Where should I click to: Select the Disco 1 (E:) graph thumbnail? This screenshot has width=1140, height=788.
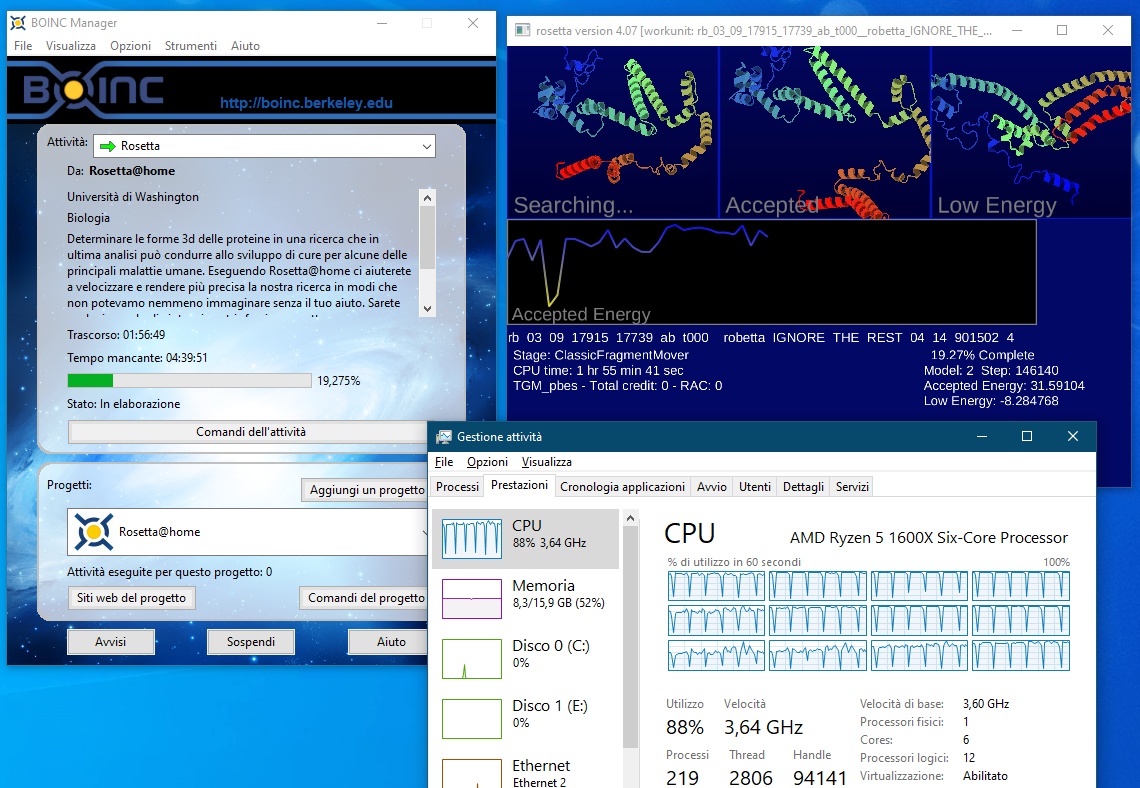click(472, 719)
